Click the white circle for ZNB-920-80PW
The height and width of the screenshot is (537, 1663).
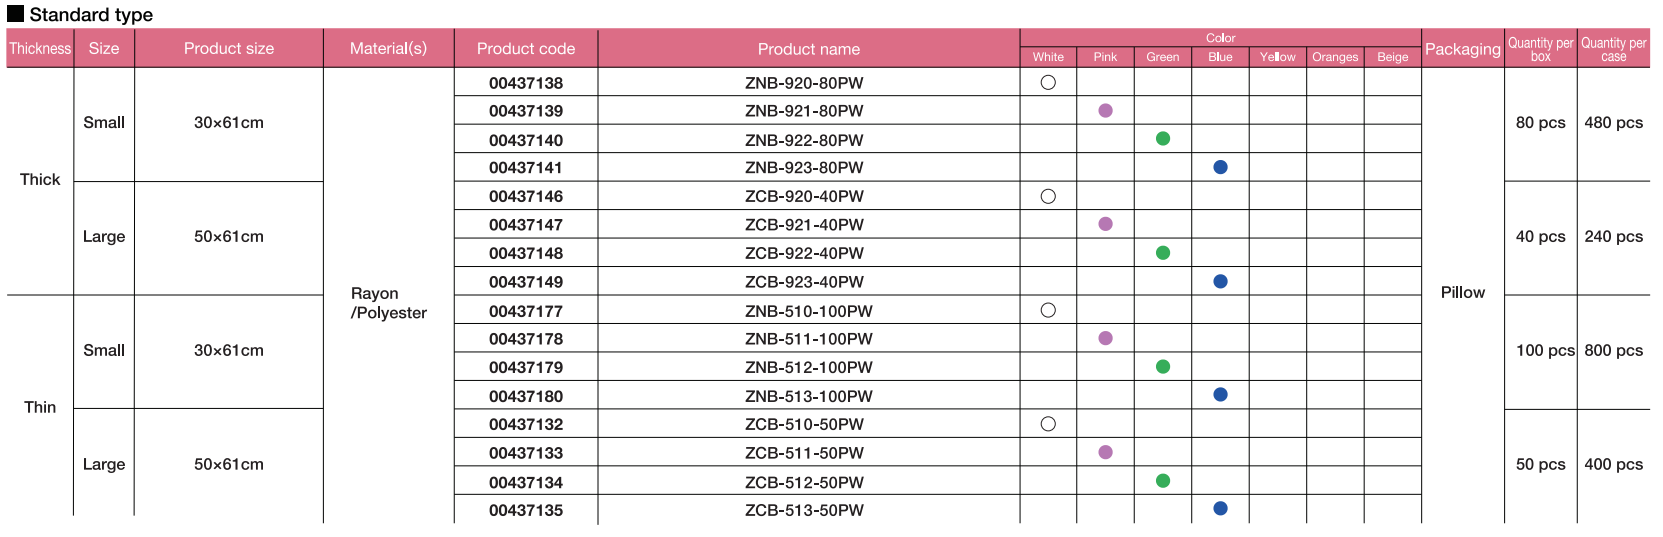point(1048,83)
